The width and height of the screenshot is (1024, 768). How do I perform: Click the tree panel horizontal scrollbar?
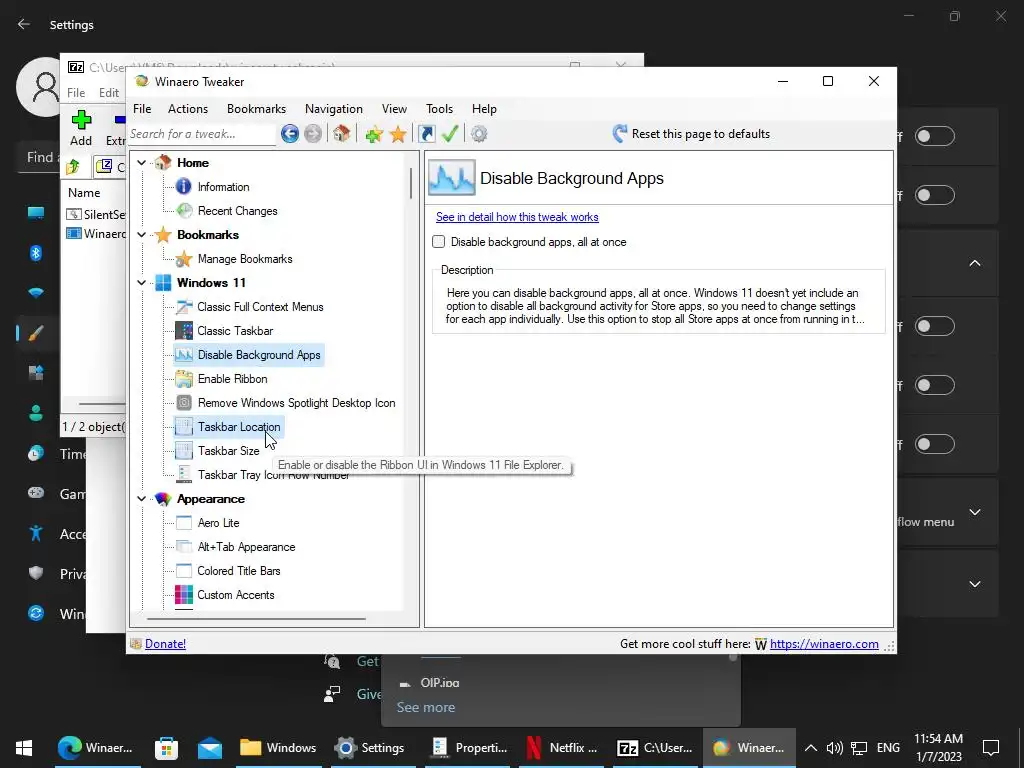[x=257, y=618]
